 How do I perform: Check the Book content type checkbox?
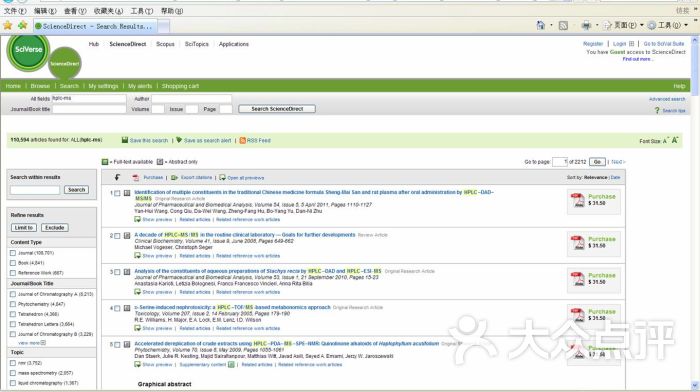pyautogui.click(x=13, y=263)
